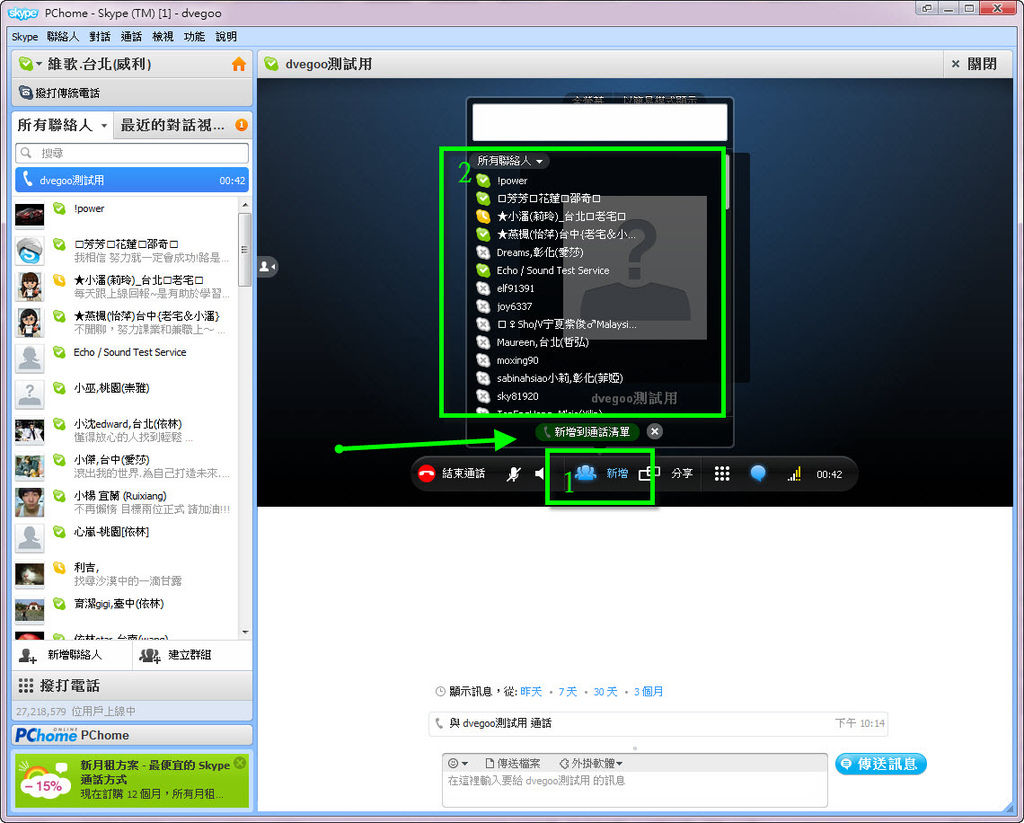Dismiss the add popup with the X button
This screenshot has height=823, width=1024.
point(654,432)
